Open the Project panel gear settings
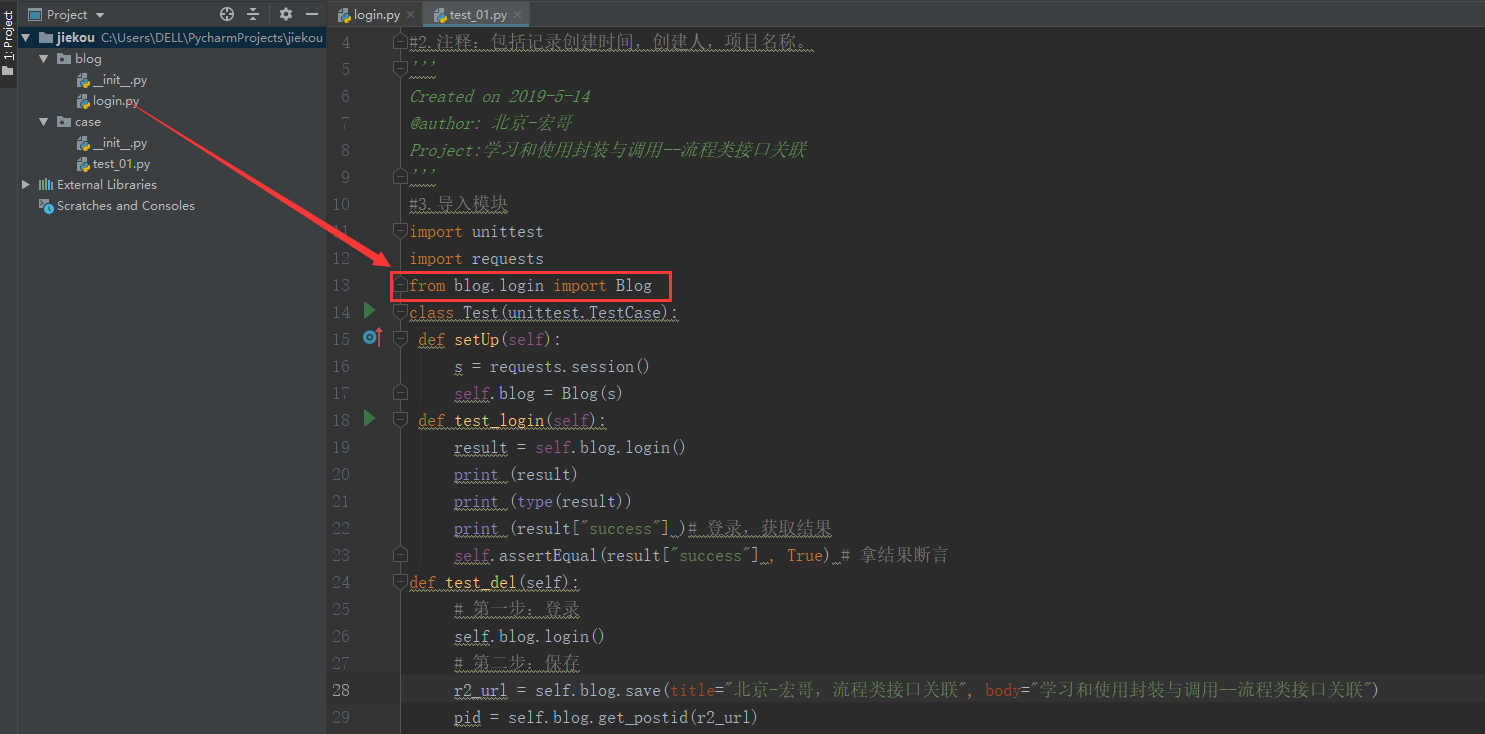Viewport: 1485px width, 734px height. point(286,14)
